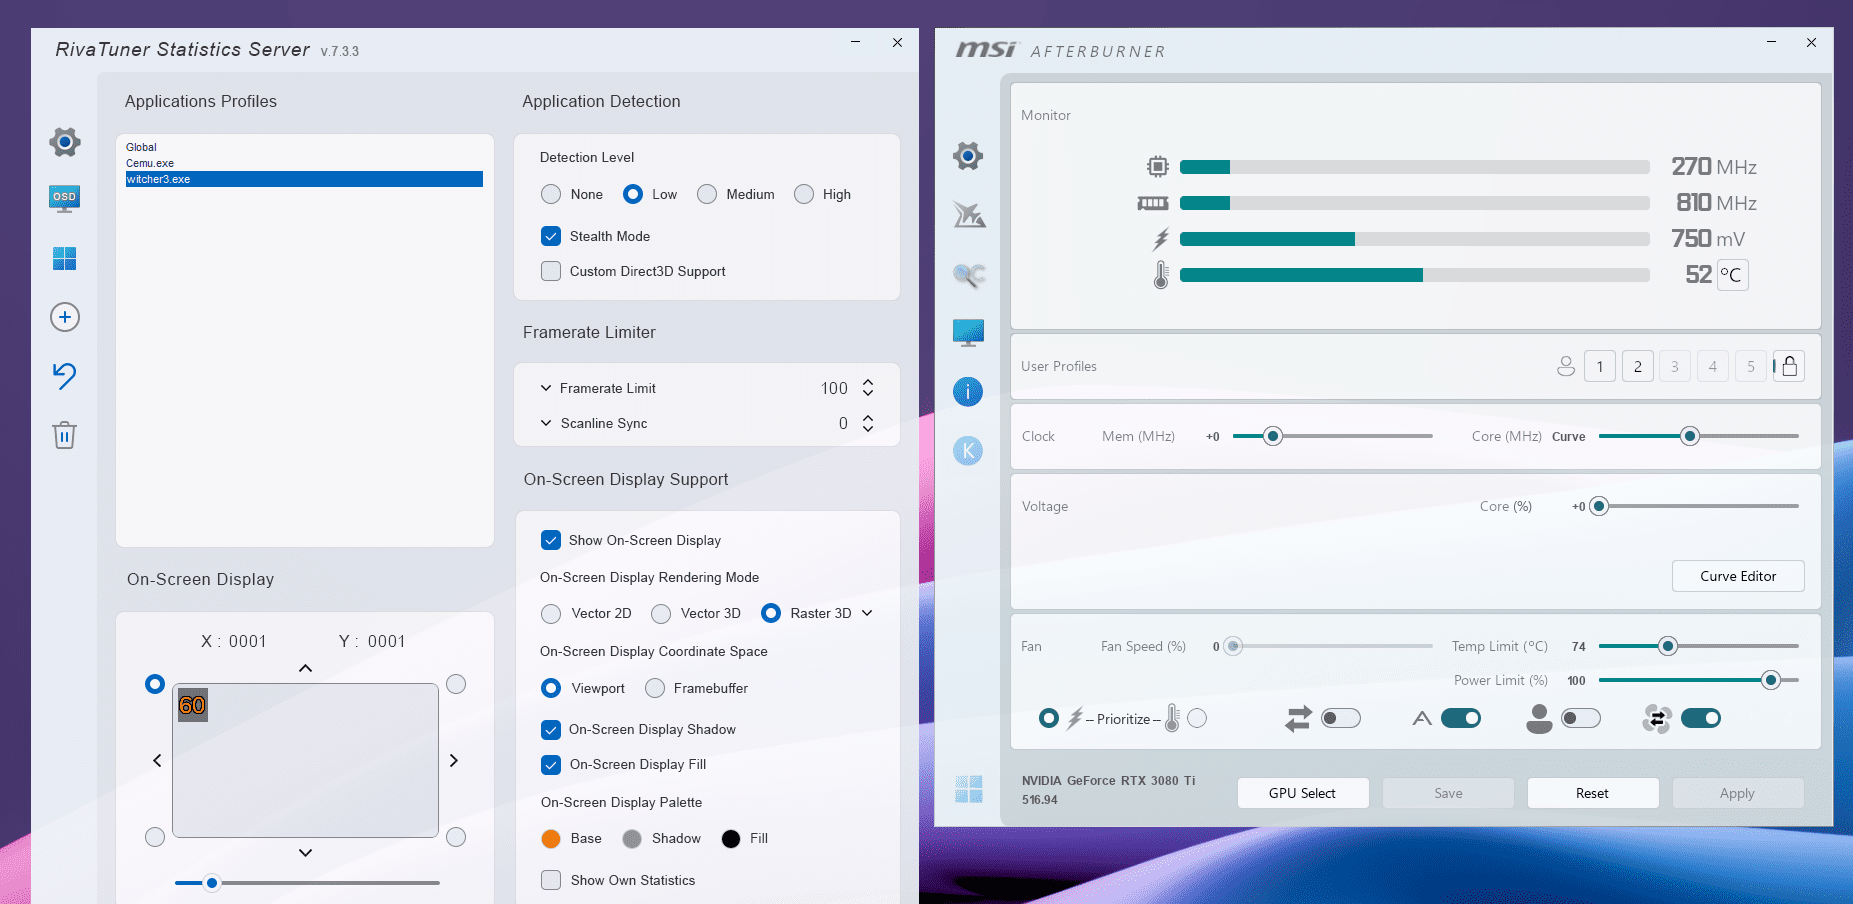Click the GPU core clock chip icon in Monitor
This screenshot has height=904, width=1853.
(x=1158, y=166)
